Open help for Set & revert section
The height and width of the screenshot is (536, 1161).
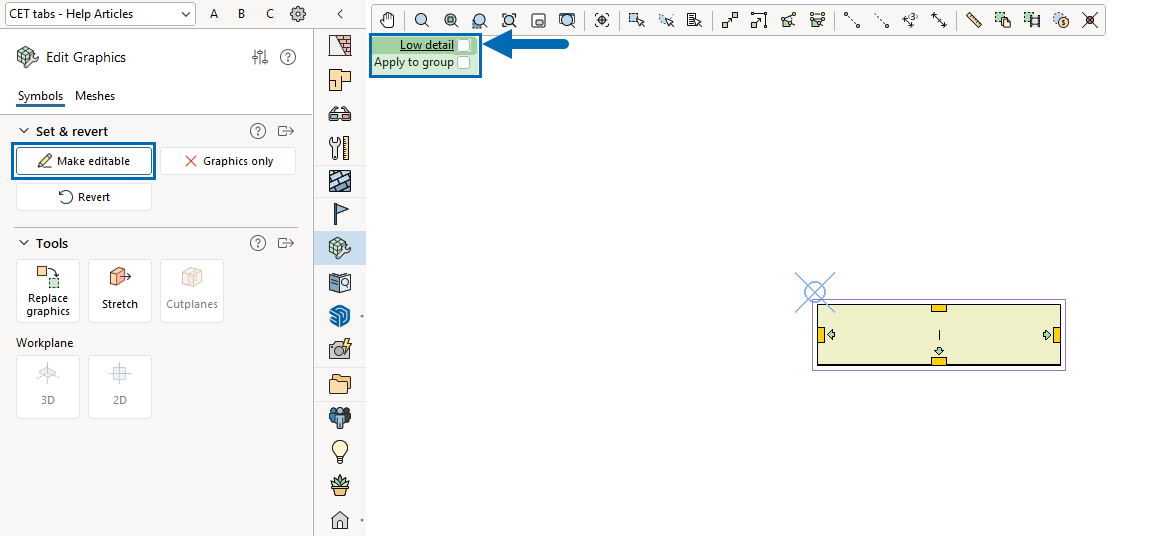[x=258, y=131]
